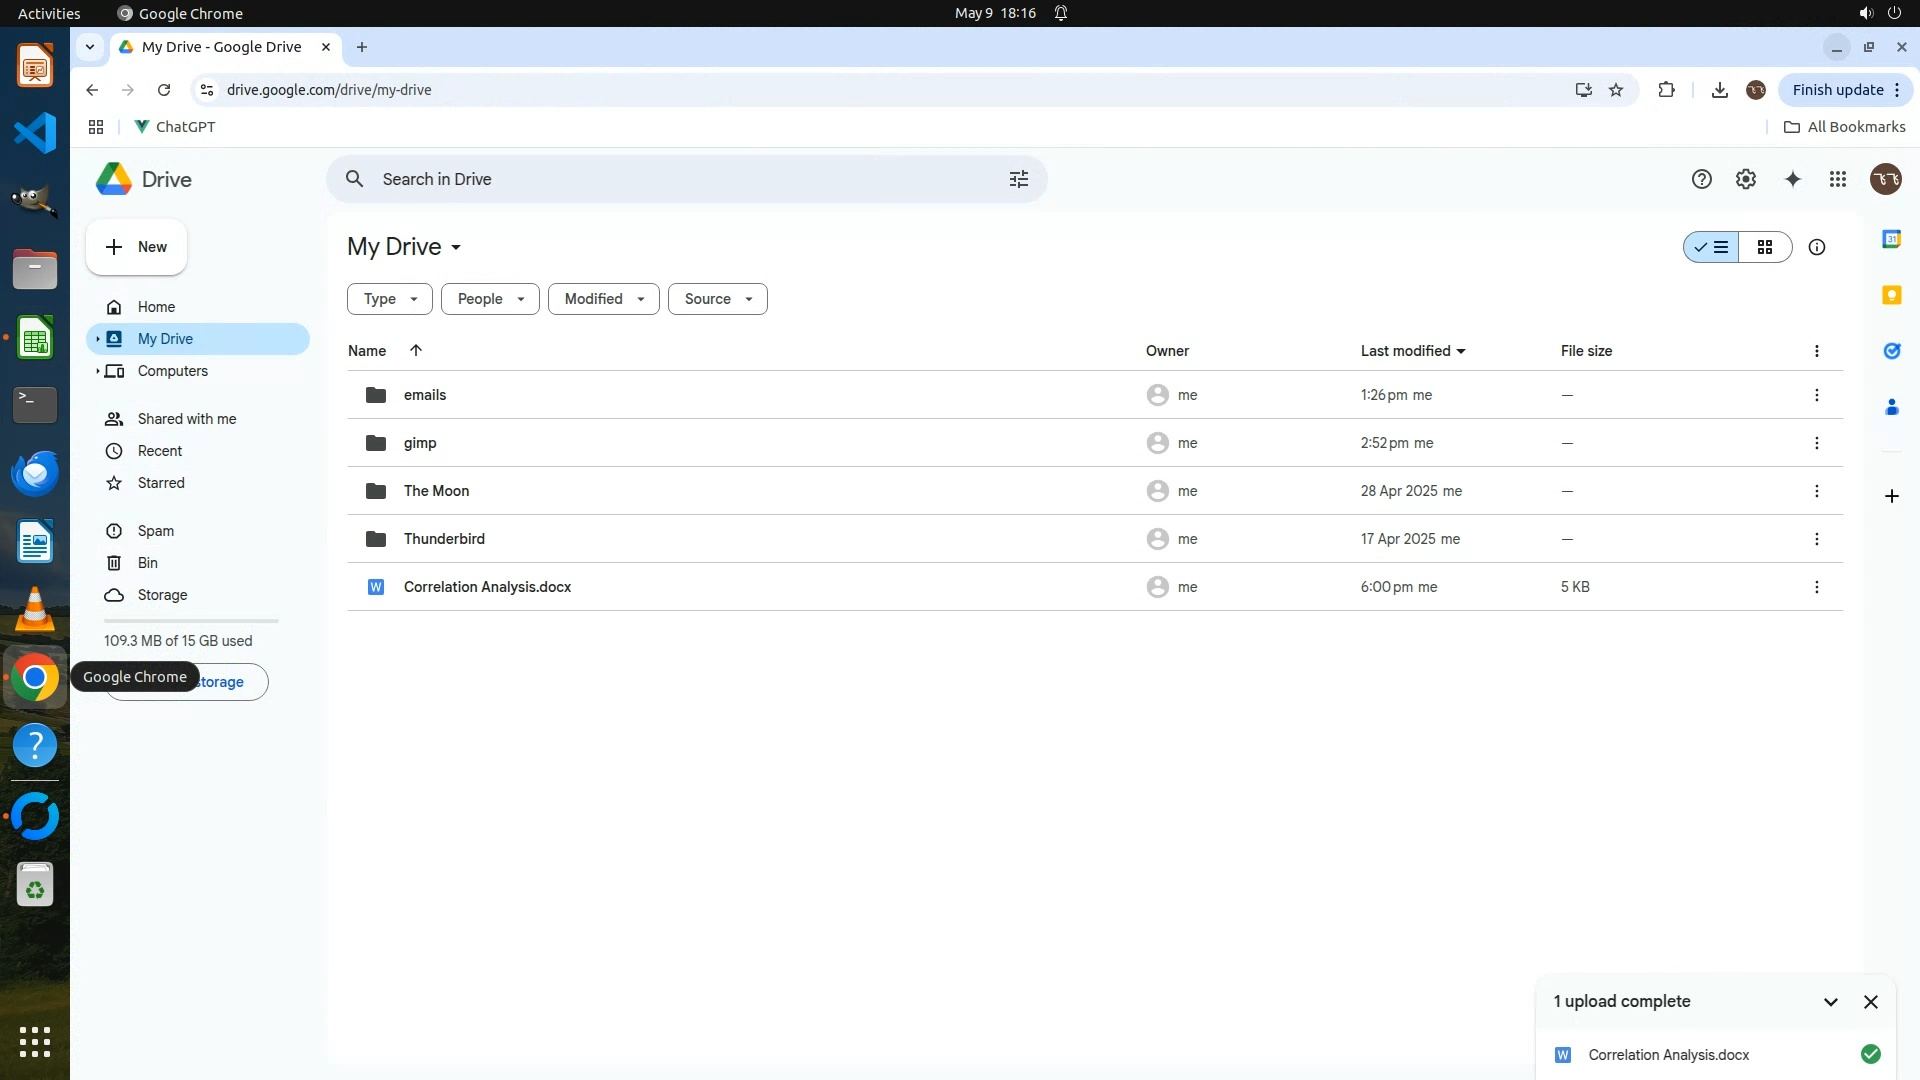The image size is (1920, 1080).
Task: Open the Modified filter dropdown
Action: click(603, 299)
